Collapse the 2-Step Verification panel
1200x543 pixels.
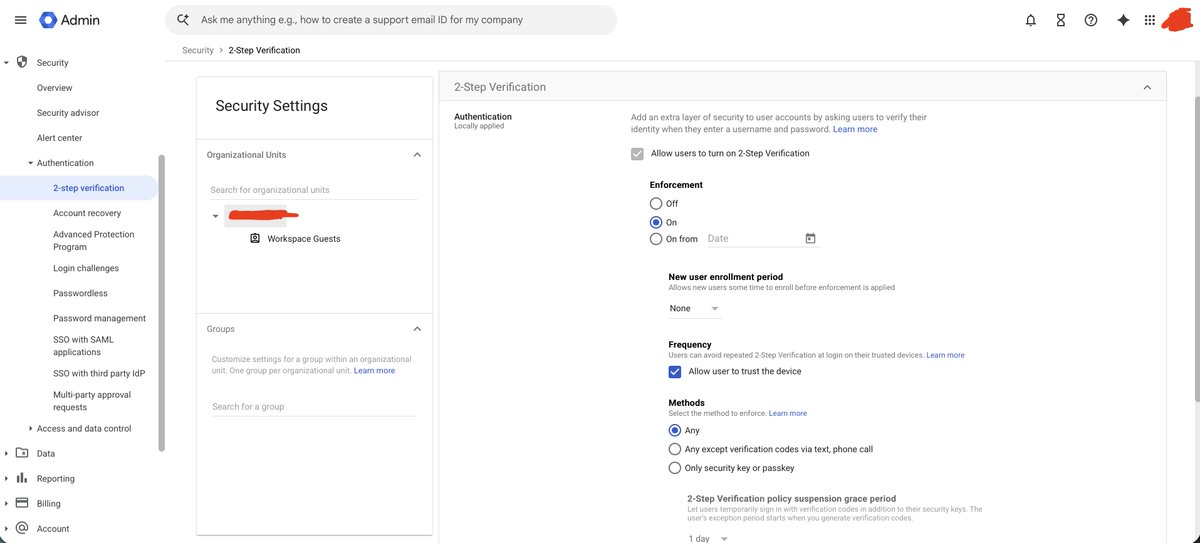pos(1147,87)
